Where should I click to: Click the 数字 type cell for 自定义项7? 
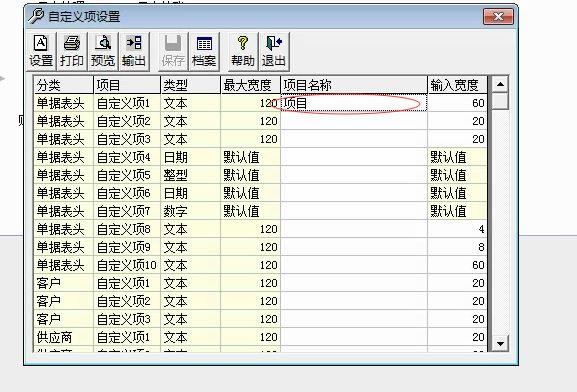tap(191, 211)
